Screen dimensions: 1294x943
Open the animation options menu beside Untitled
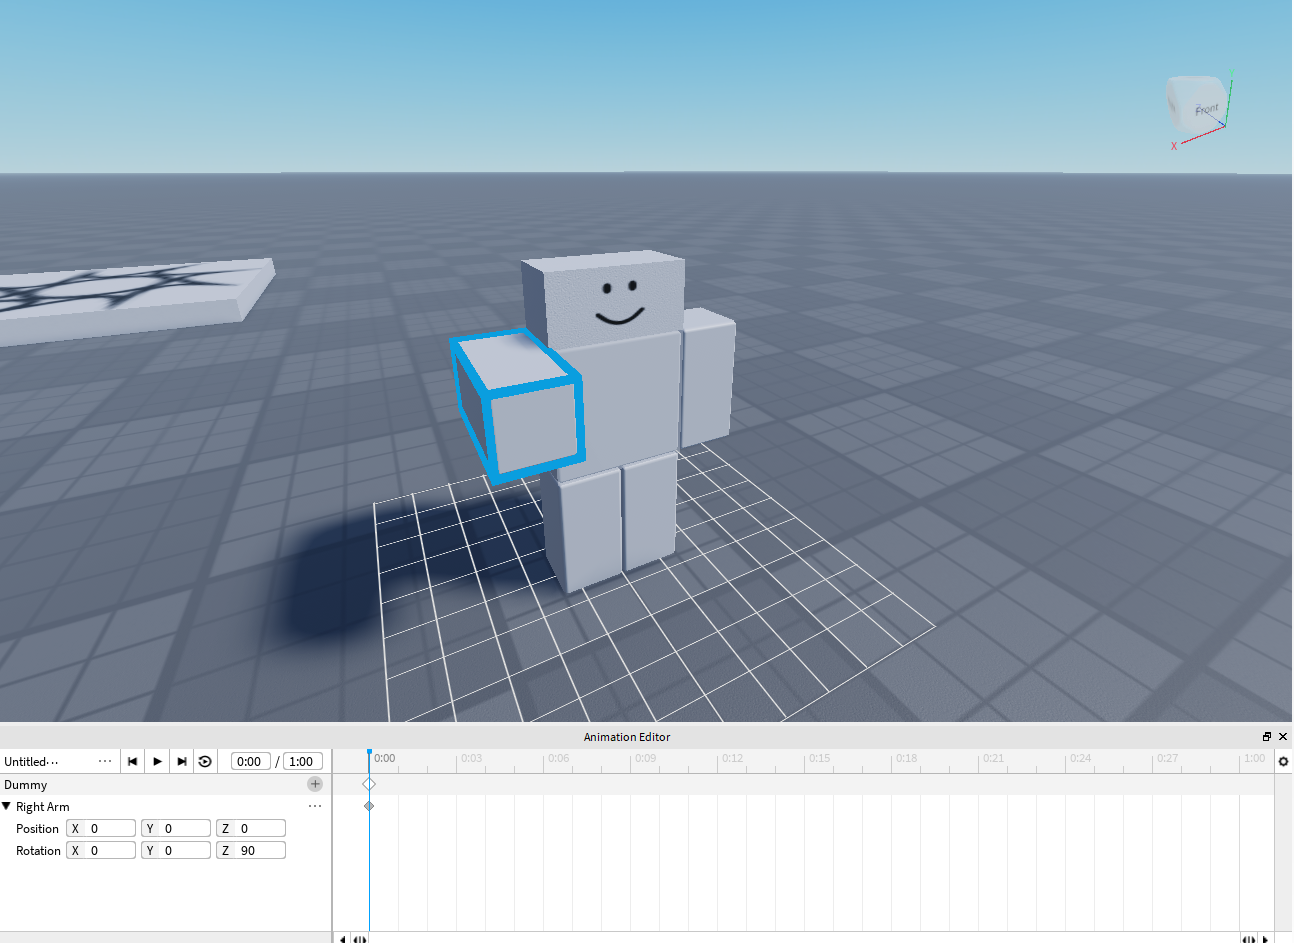tap(105, 761)
